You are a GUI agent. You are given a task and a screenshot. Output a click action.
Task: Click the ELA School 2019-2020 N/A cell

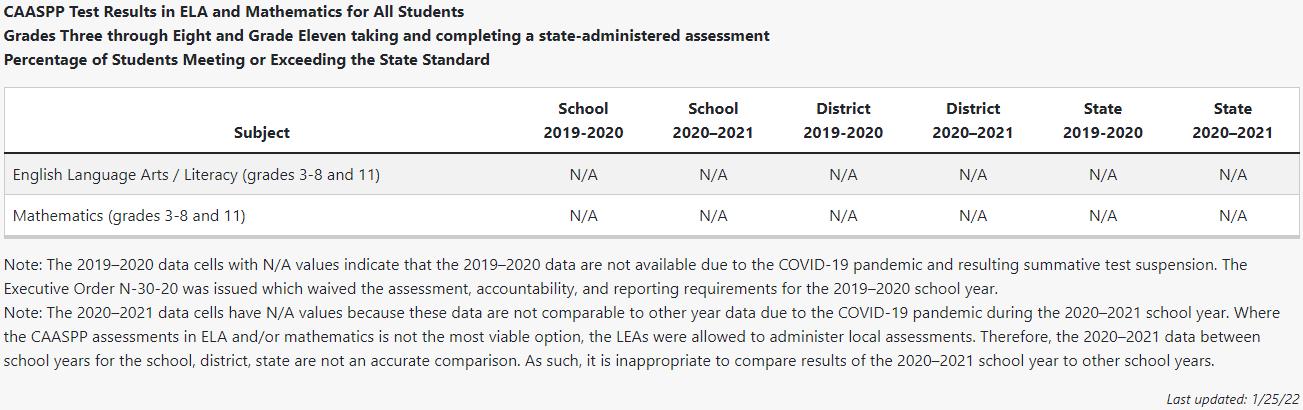click(x=583, y=175)
